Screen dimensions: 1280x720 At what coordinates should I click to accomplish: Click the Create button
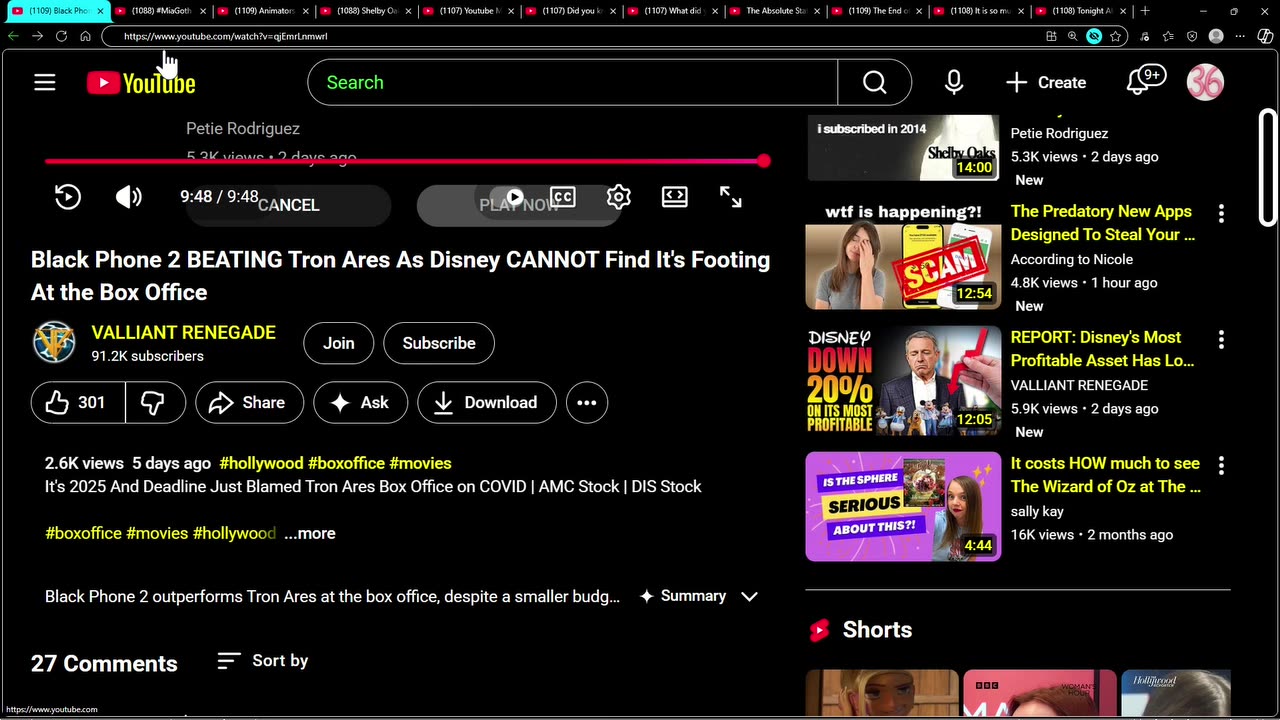coord(1046,83)
